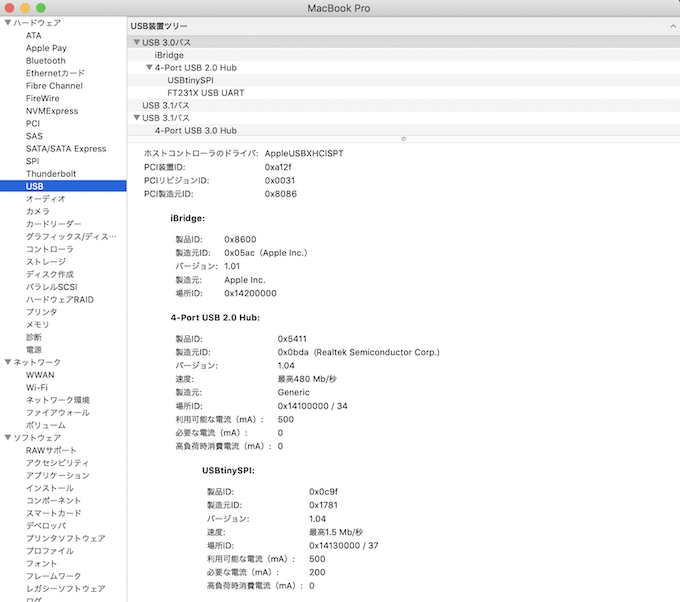Select Apple Pay in the sidebar
Image resolution: width=680 pixels, height=602 pixels.
(x=46, y=48)
